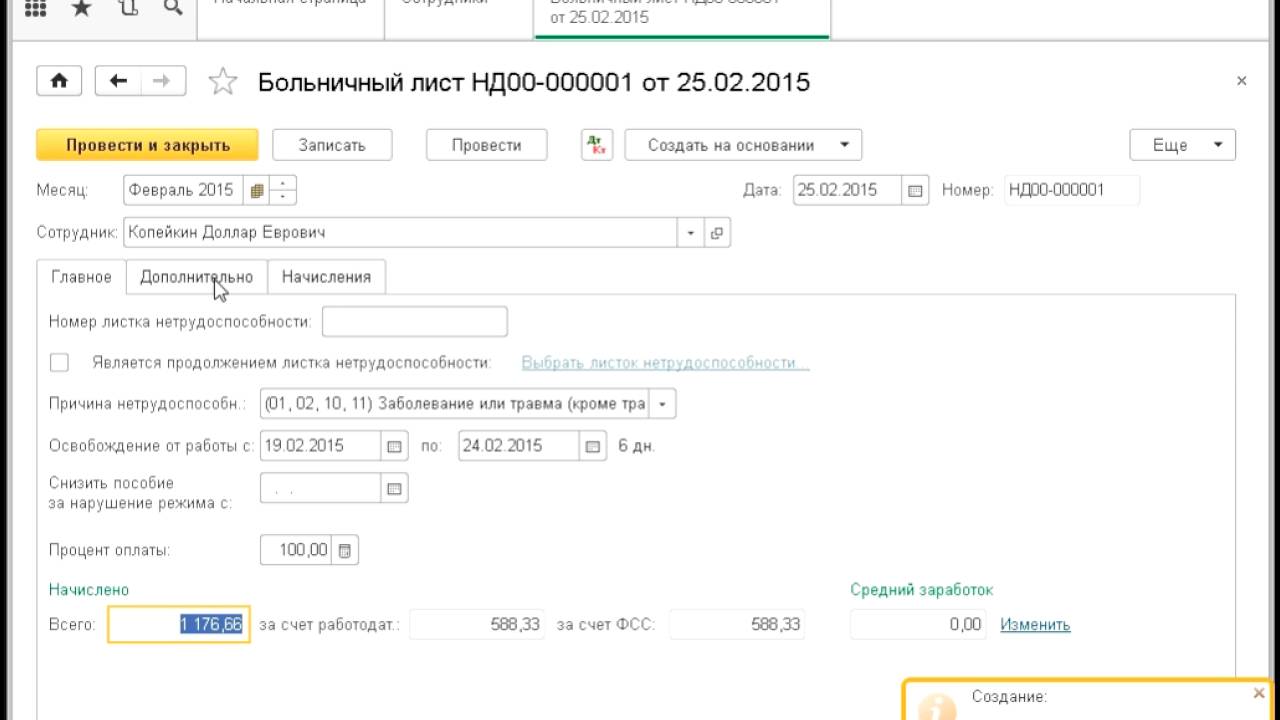Click the info icon in the notification
Viewport: 1280px width, 720px height.
pos(937,707)
